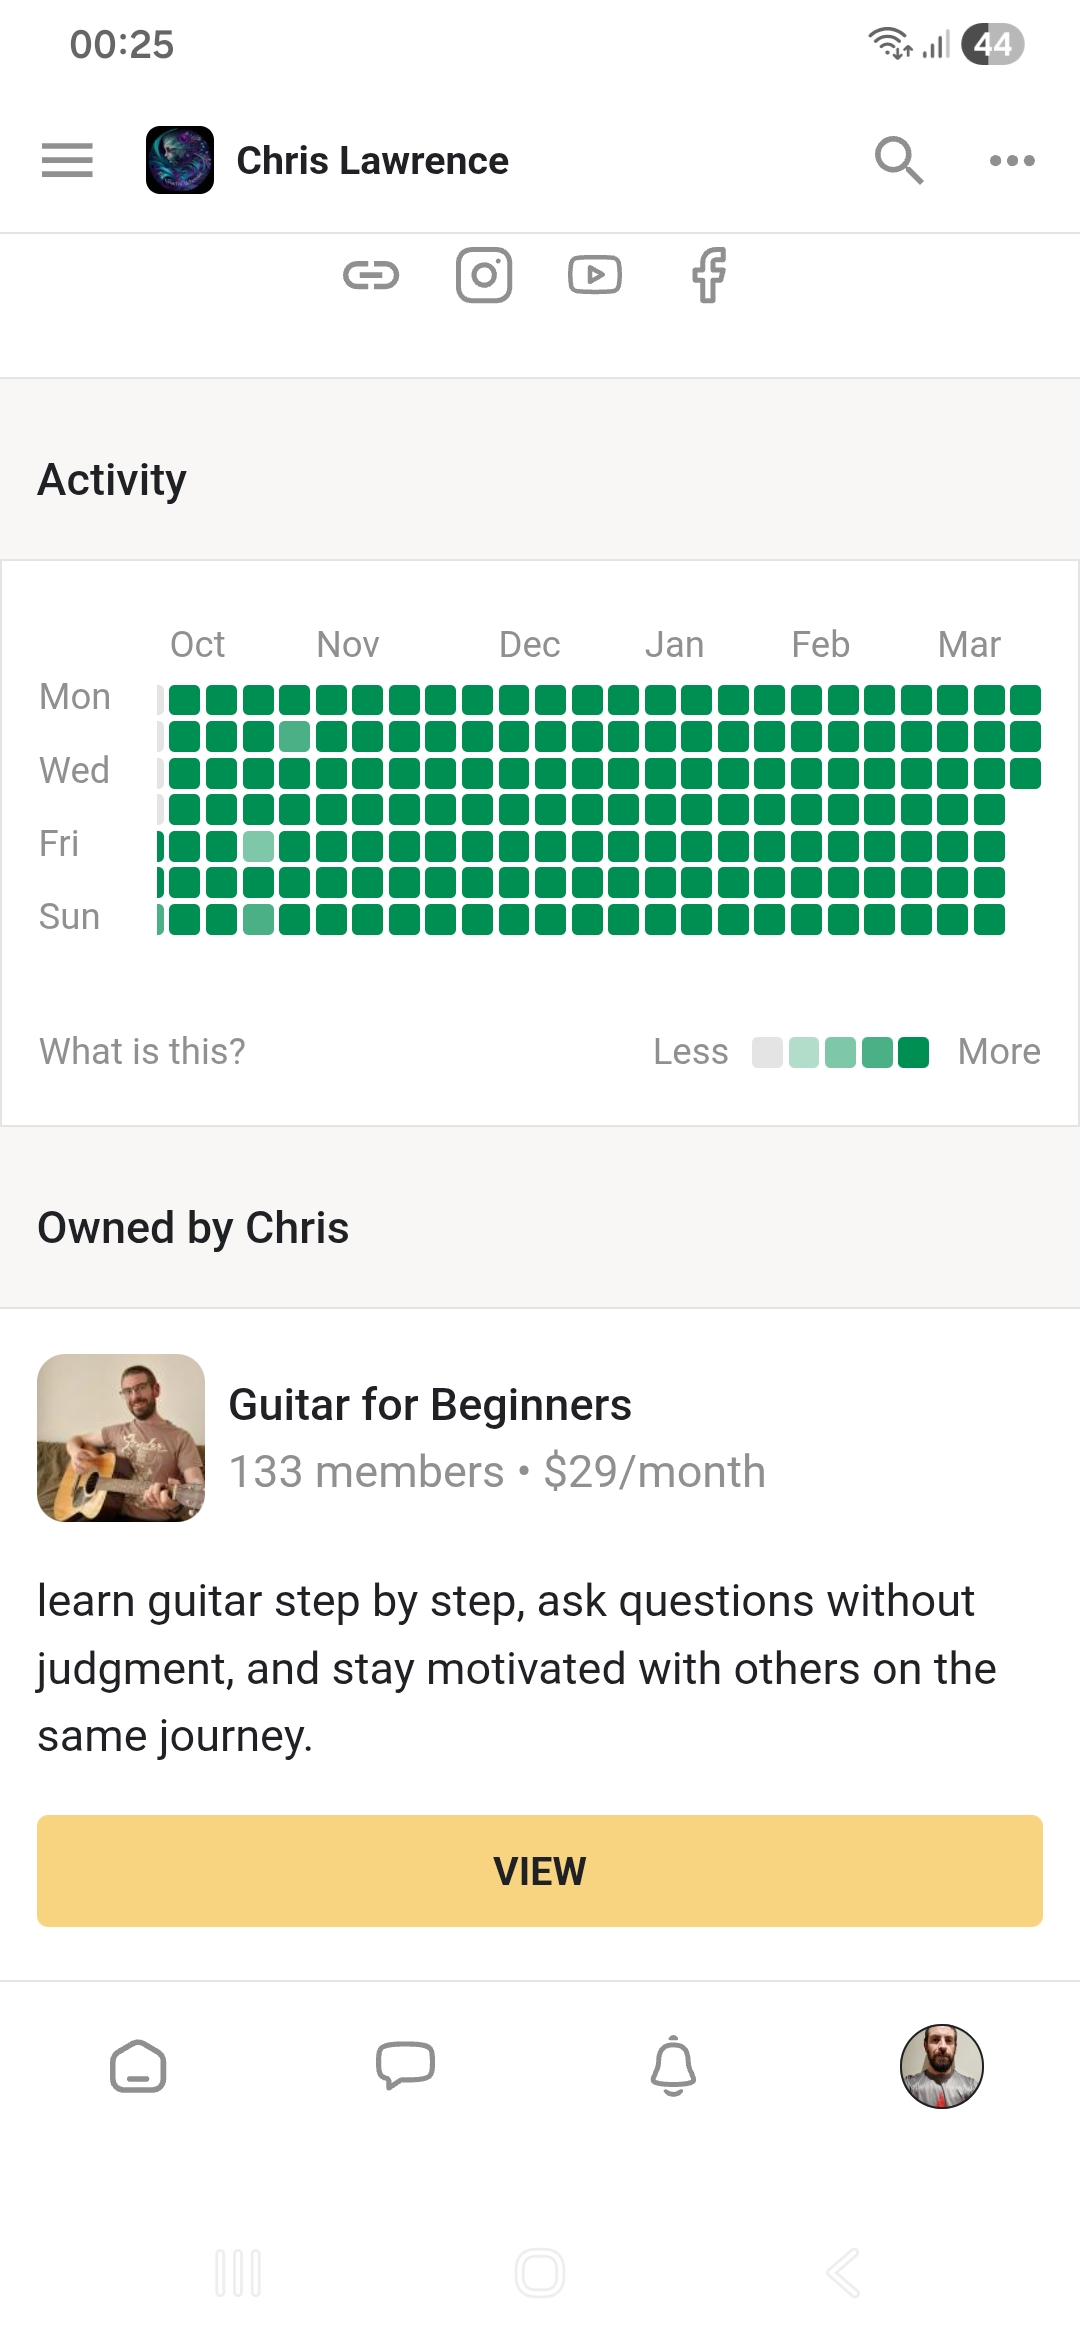Open the three-dot more options menu
1080x2340 pixels.
(x=1011, y=160)
